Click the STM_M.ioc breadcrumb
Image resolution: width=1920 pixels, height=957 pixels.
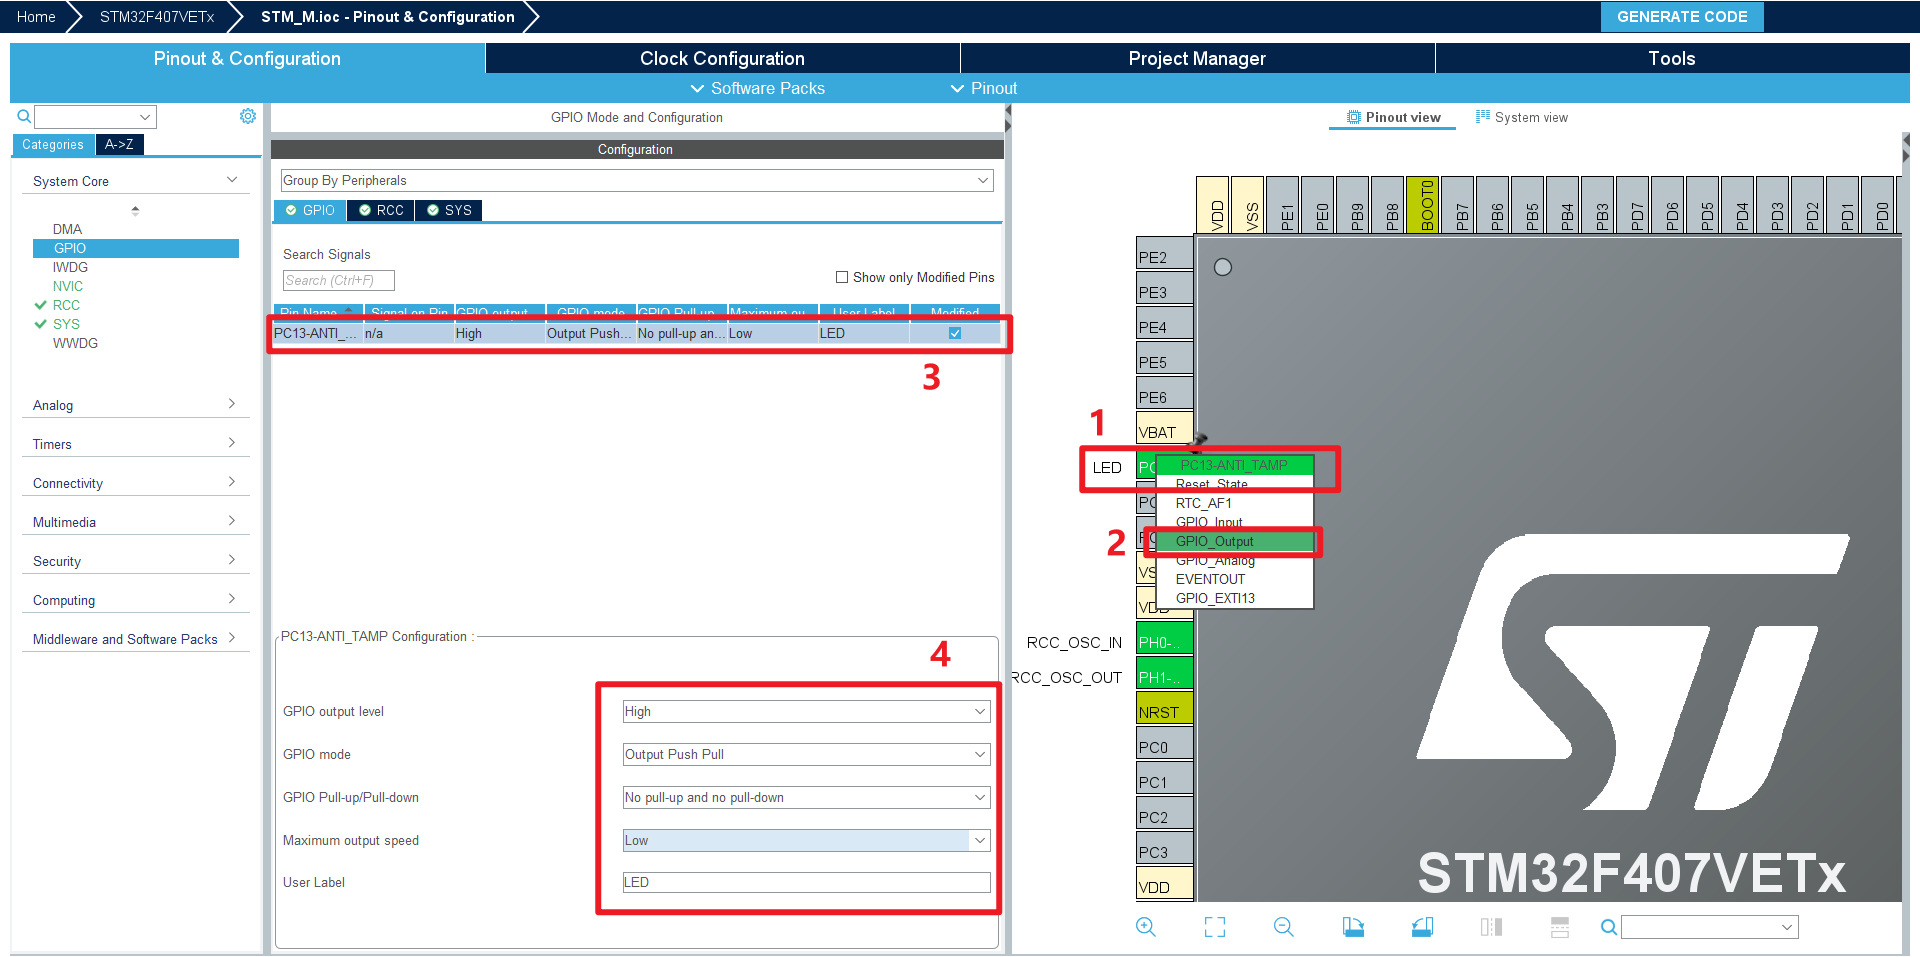[387, 17]
